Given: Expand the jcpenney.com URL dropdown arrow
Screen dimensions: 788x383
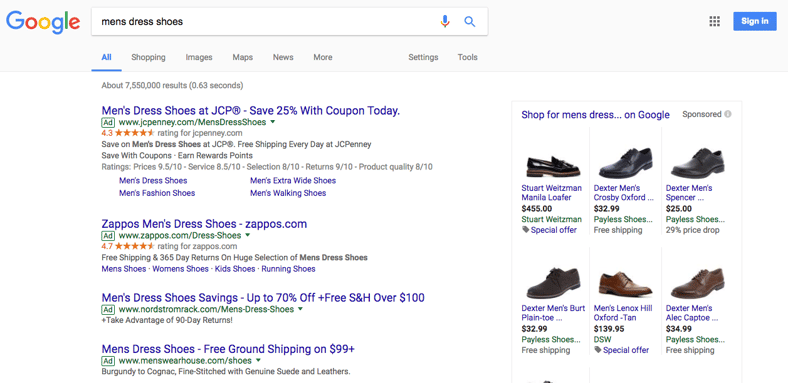Looking at the screenshot, I should tap(272, 122).
